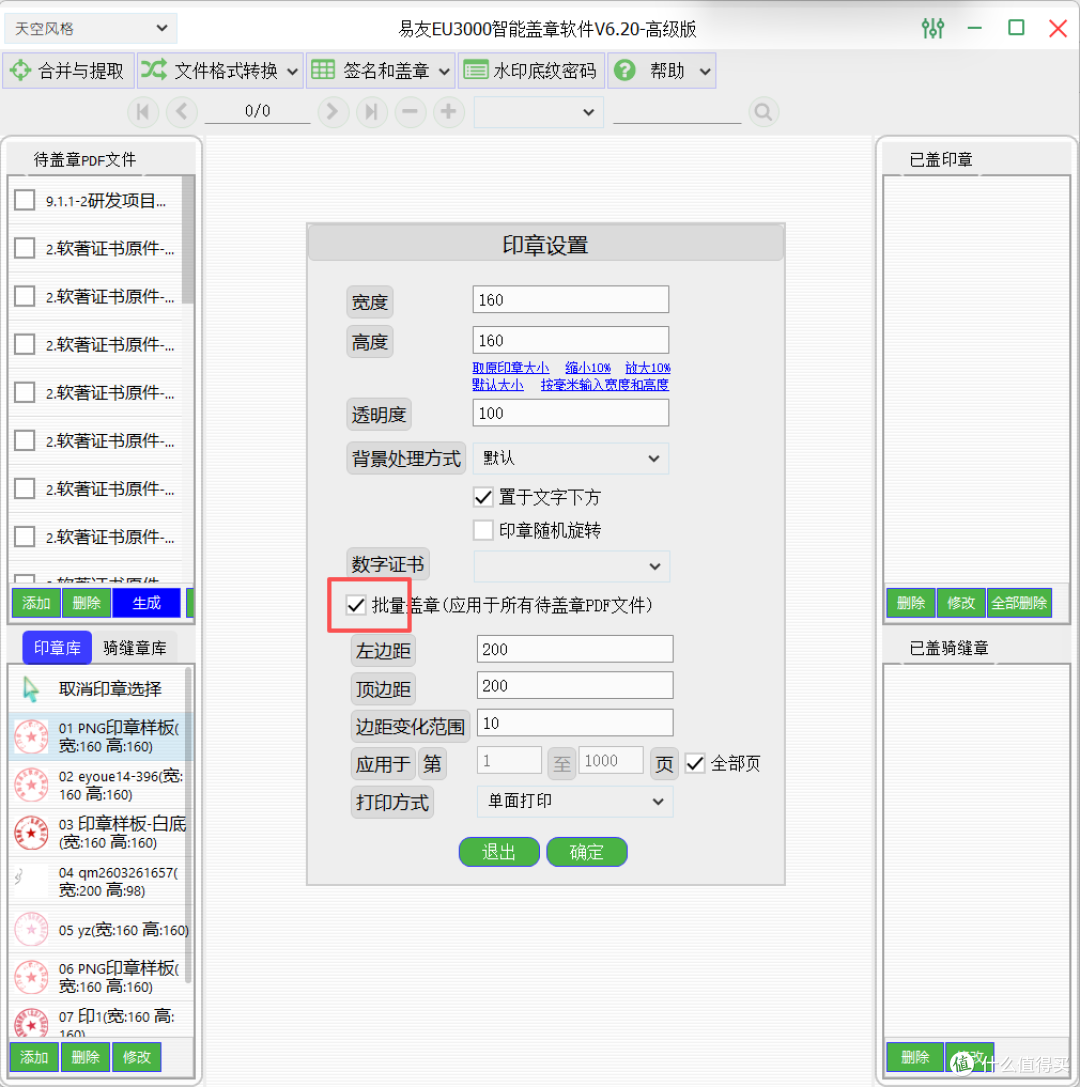Select stamp thumbnail 05 yz
The image size is (1080, 1087).
31,930
